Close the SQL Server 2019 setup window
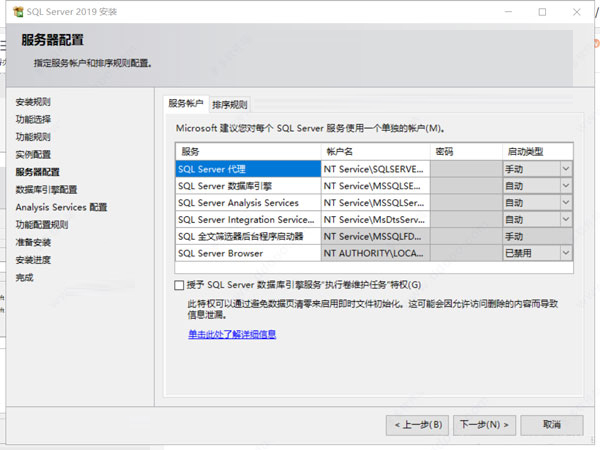Screen dimensions: 600x450 click(577, 12)
